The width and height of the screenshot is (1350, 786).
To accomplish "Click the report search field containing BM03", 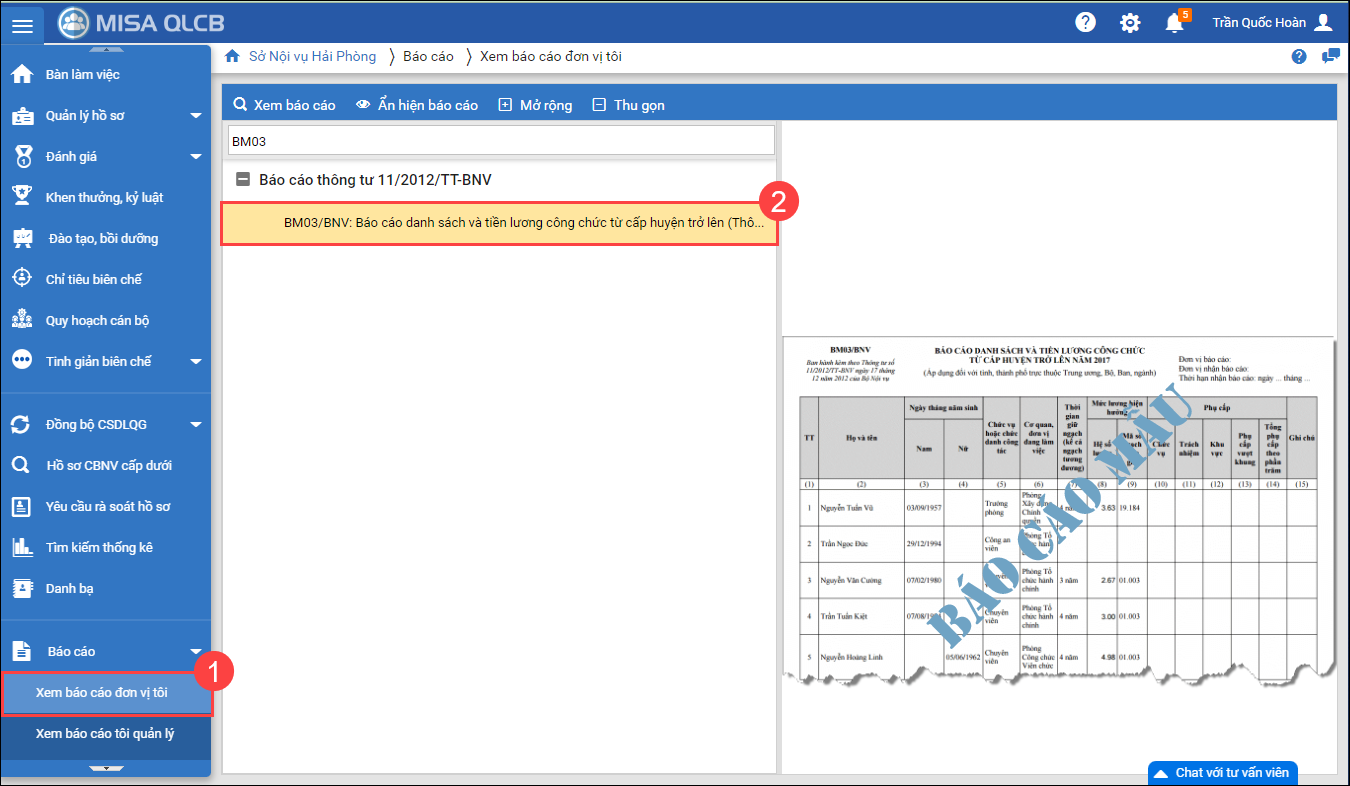I will click(x=500, y=141).
